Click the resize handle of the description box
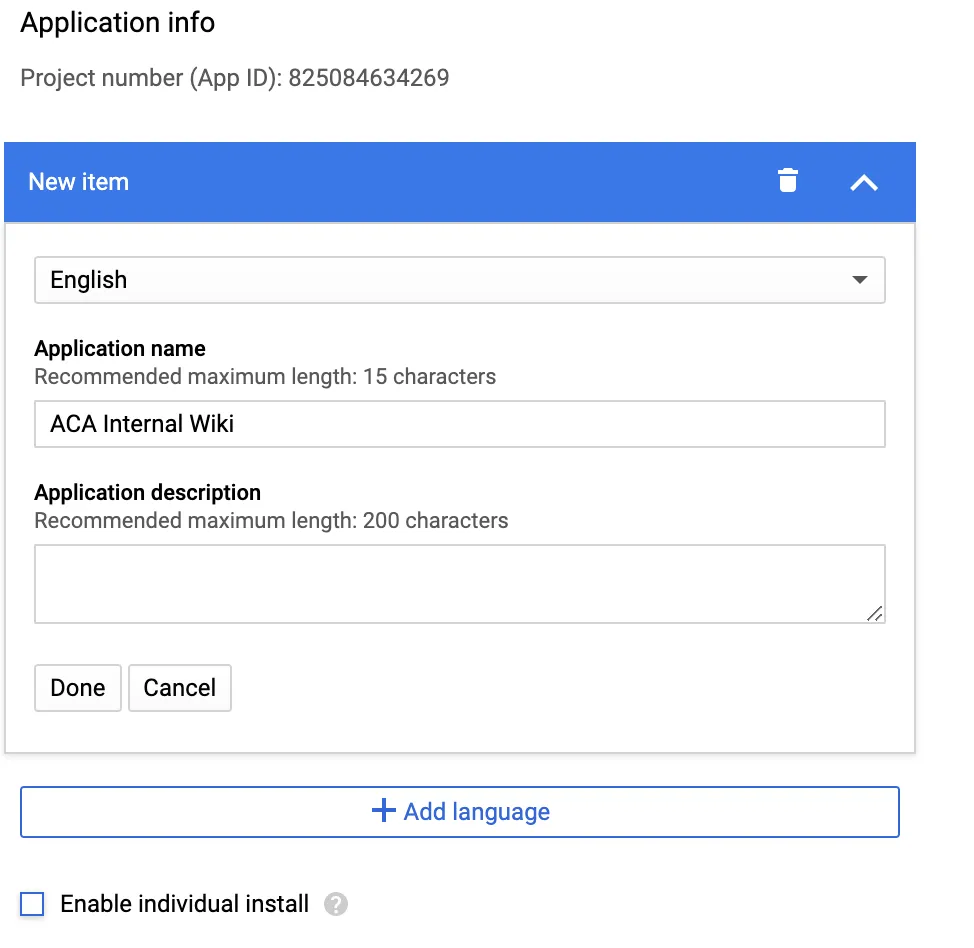 coord(877,614)
